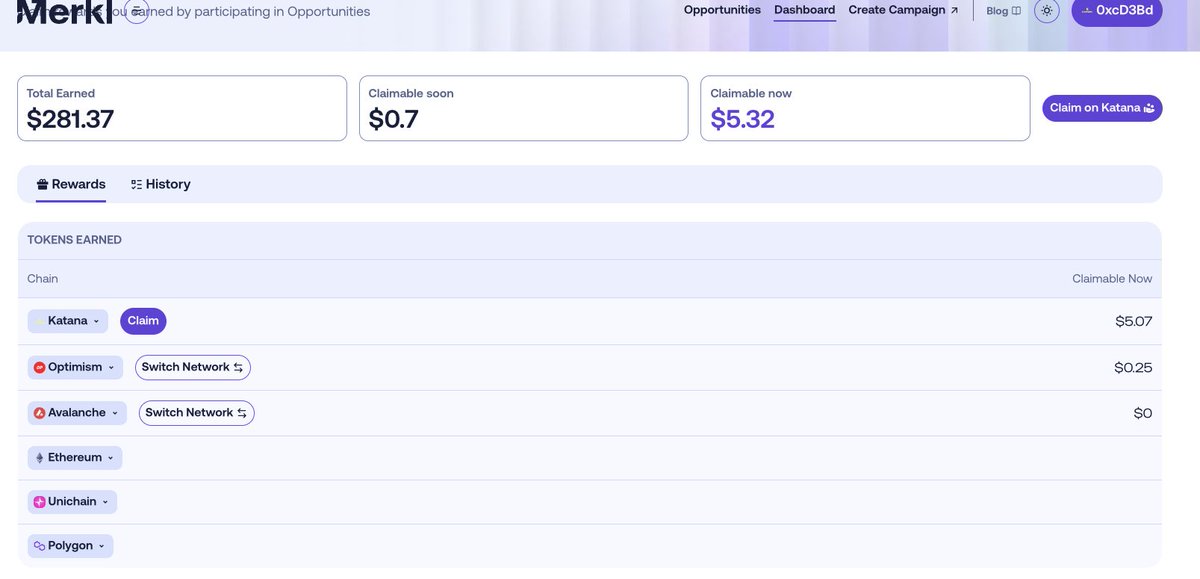Click the list icon on the History tab

click(x=136, y=184)
